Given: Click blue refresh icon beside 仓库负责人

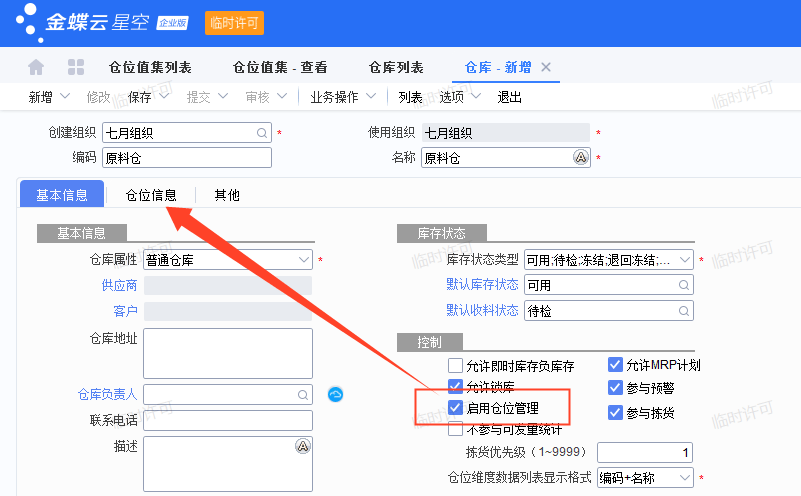Looking at the screenshot, I should coord(335,394).
